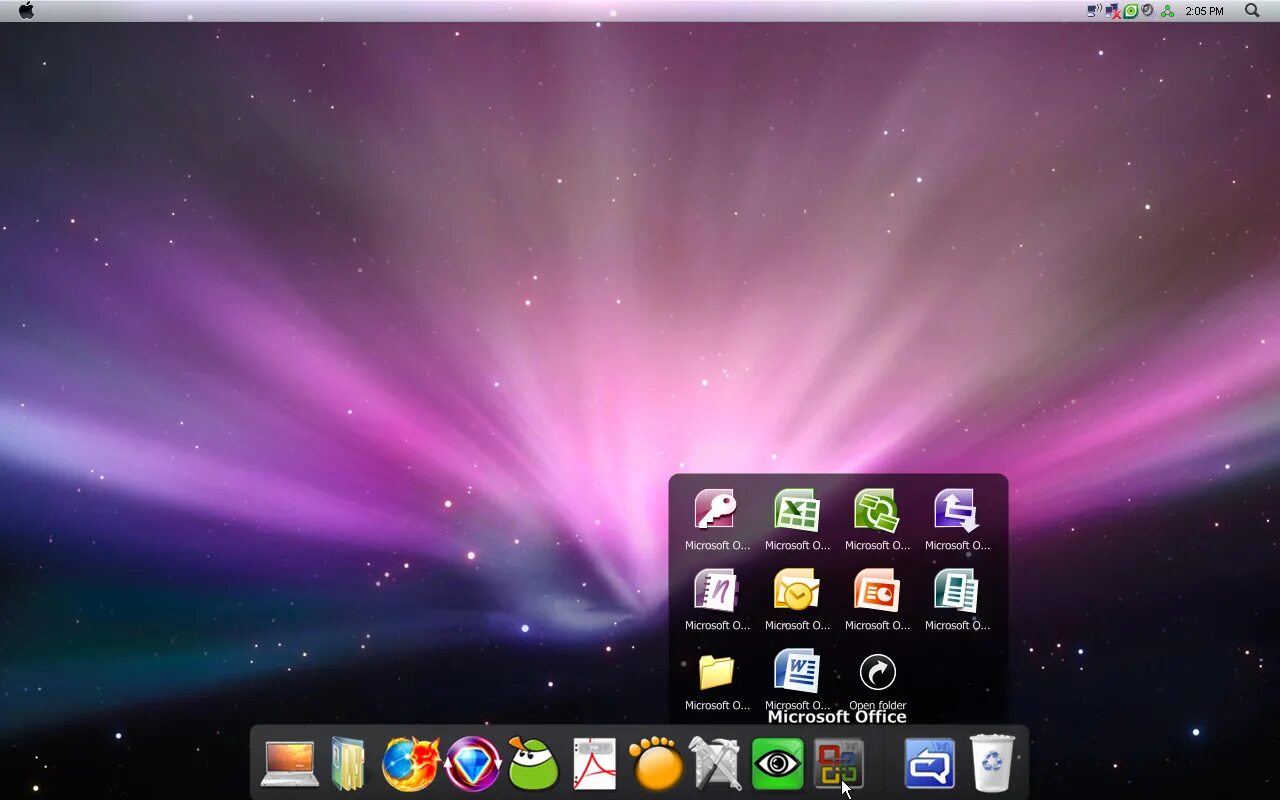Image resolution: width=1280 pixels, height=800 pixels.
Task: Launch Microsoft PowerPoint from the stack
Action: pos(877,590)
